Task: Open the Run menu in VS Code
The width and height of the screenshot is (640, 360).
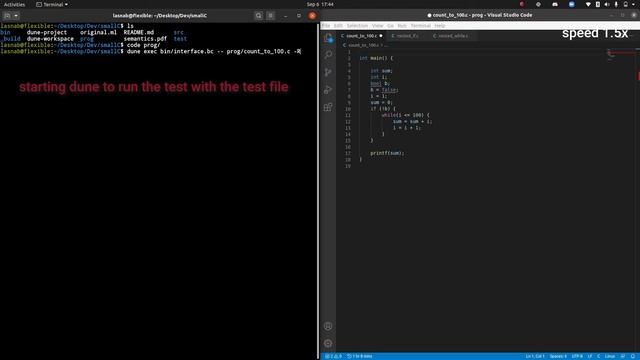Action: pos(402,26)
